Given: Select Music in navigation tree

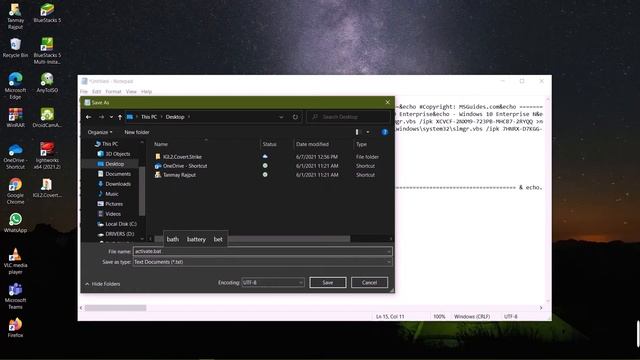Looking at the screenshot, I should [112, 194].
